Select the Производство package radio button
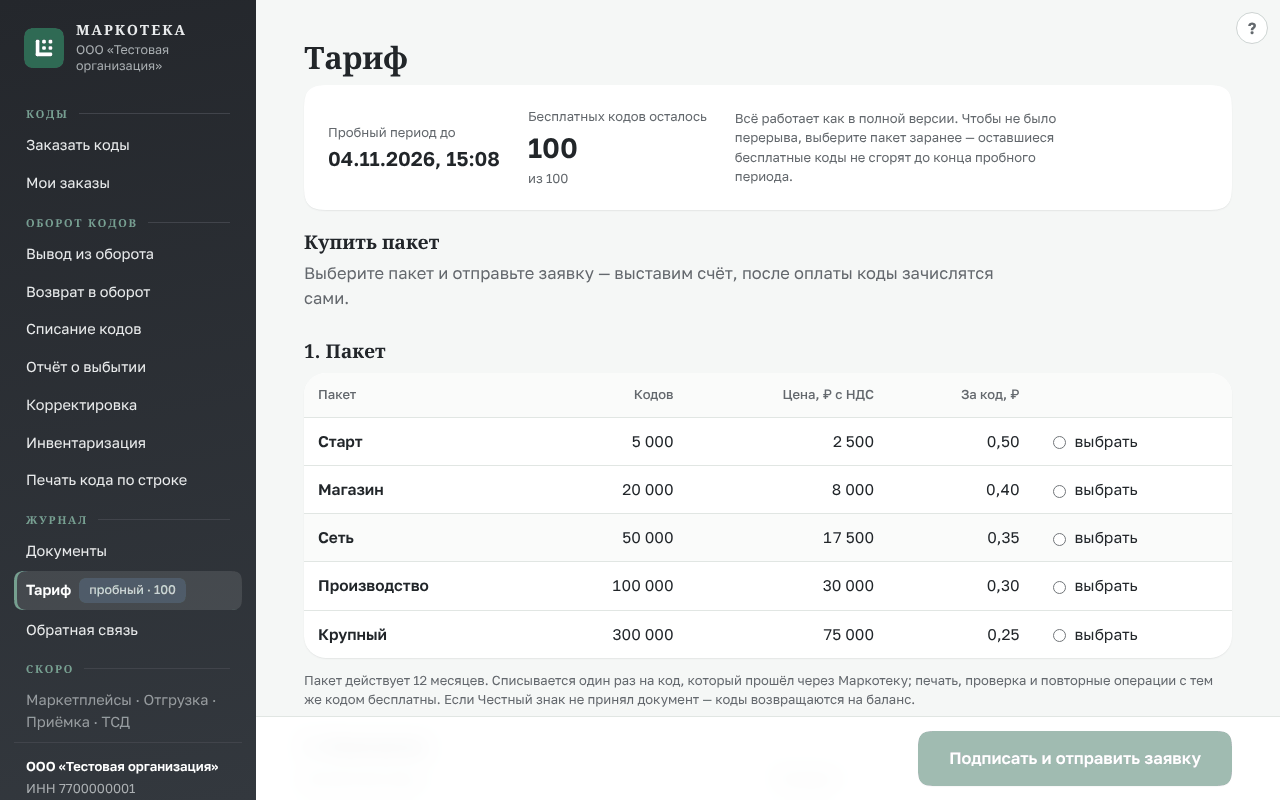1280x800 pixels. coord(1059,587)
